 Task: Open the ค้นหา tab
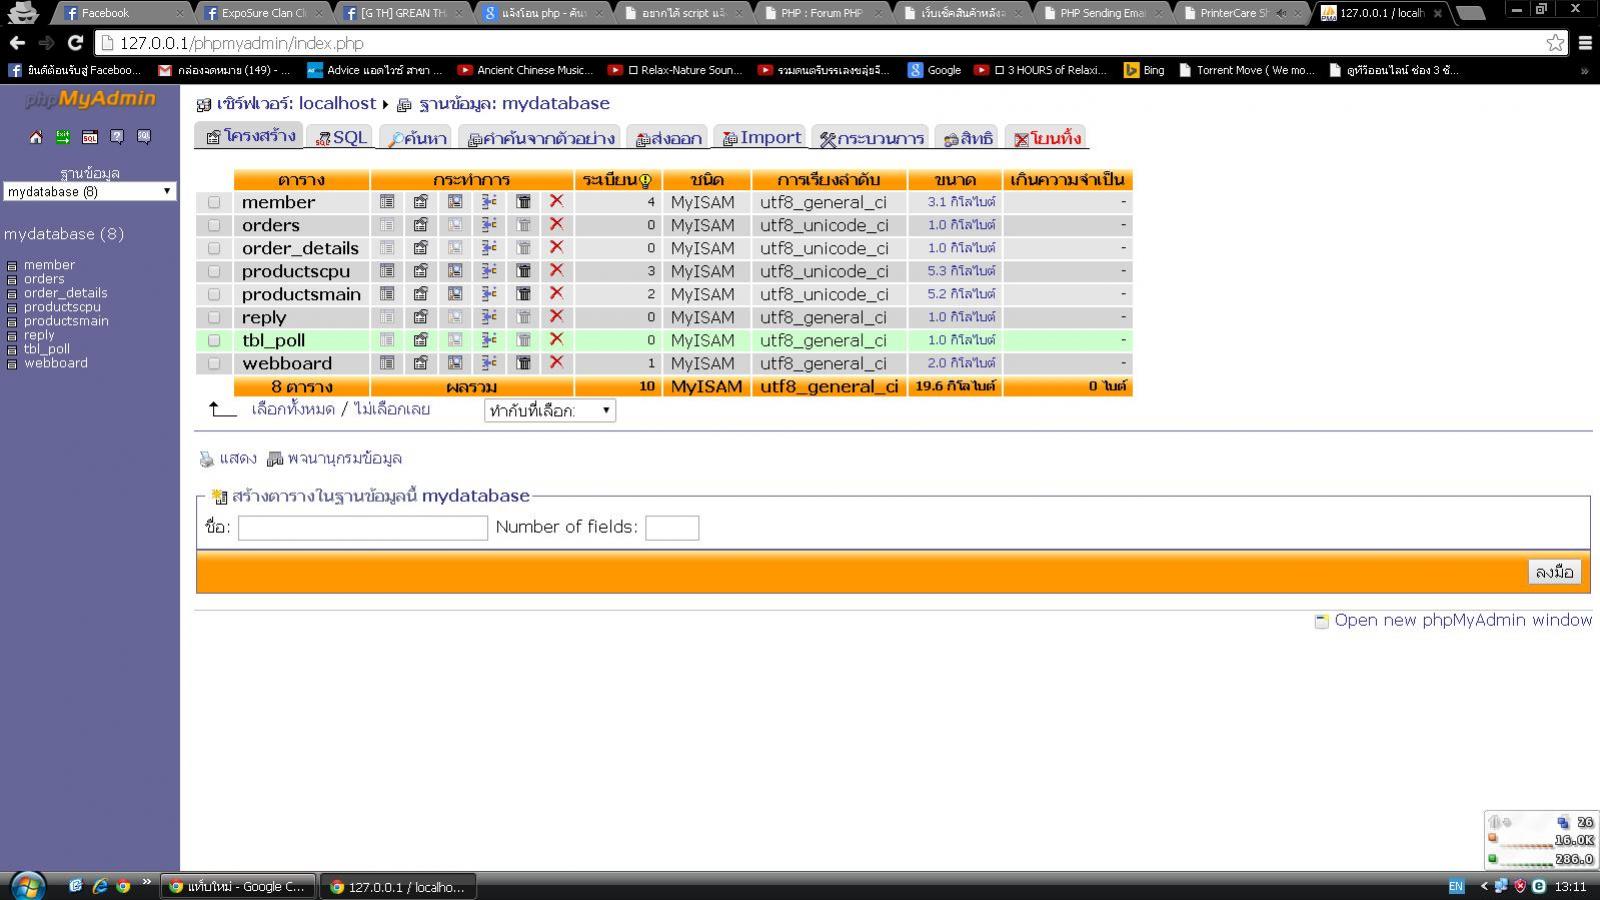(417, 138)
